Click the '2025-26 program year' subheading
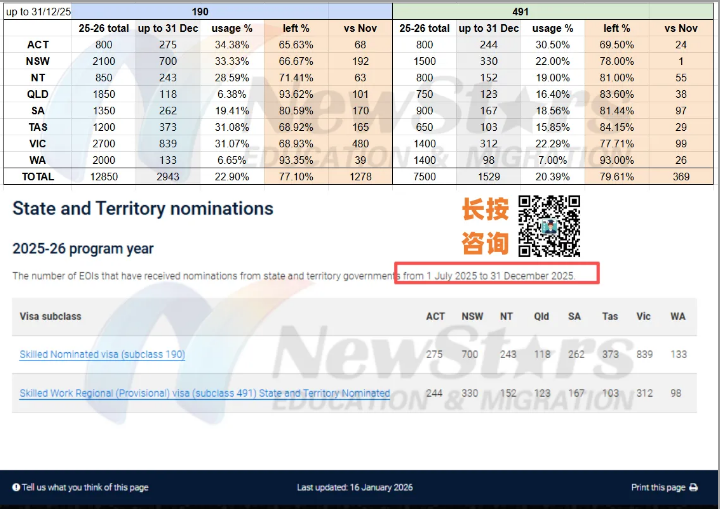 pos(82,248)
